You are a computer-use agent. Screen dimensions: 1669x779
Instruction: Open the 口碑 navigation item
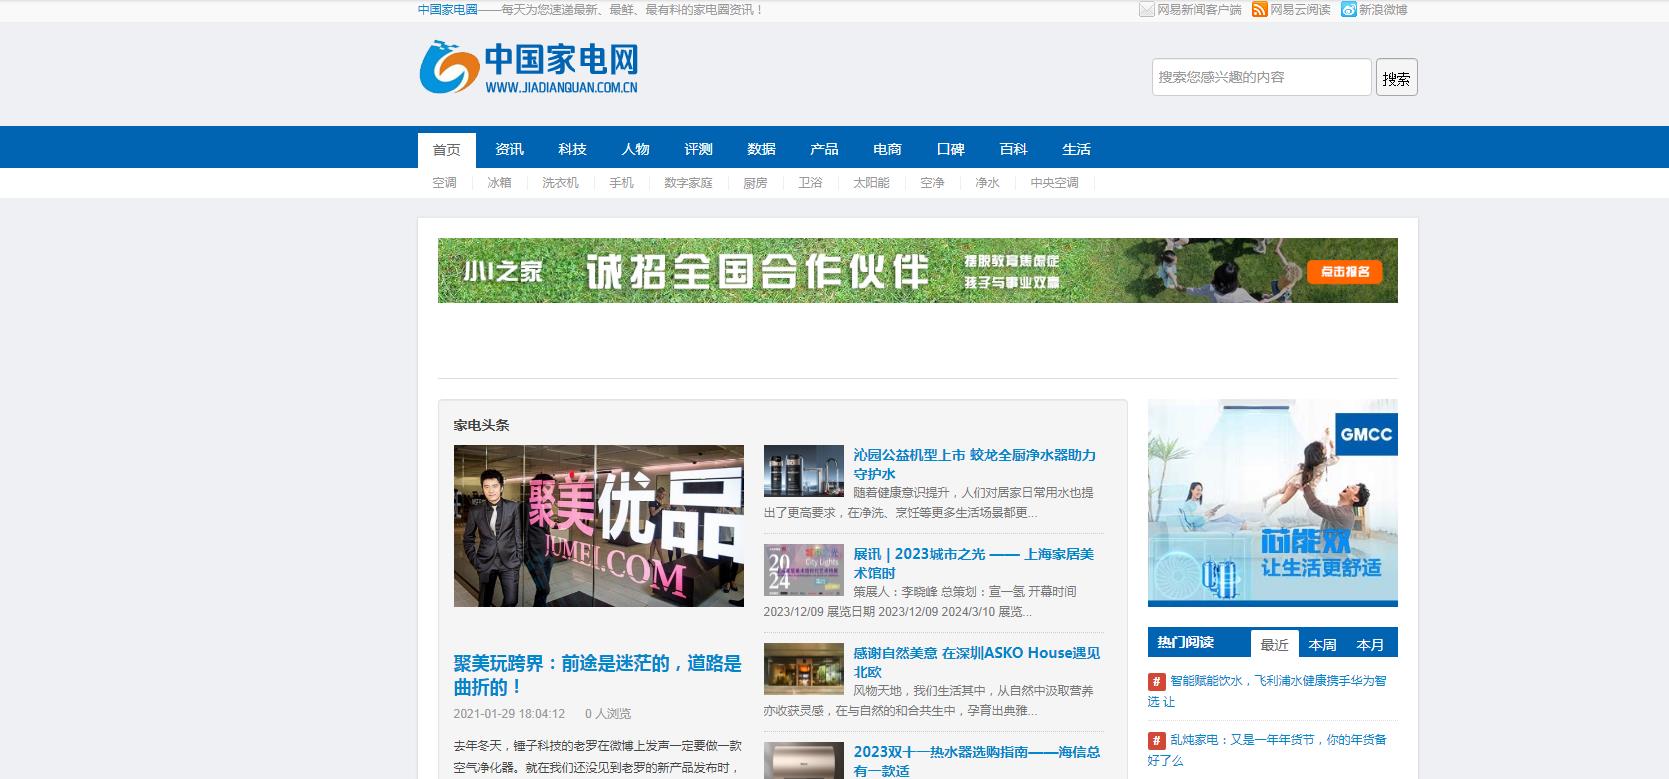950,150
